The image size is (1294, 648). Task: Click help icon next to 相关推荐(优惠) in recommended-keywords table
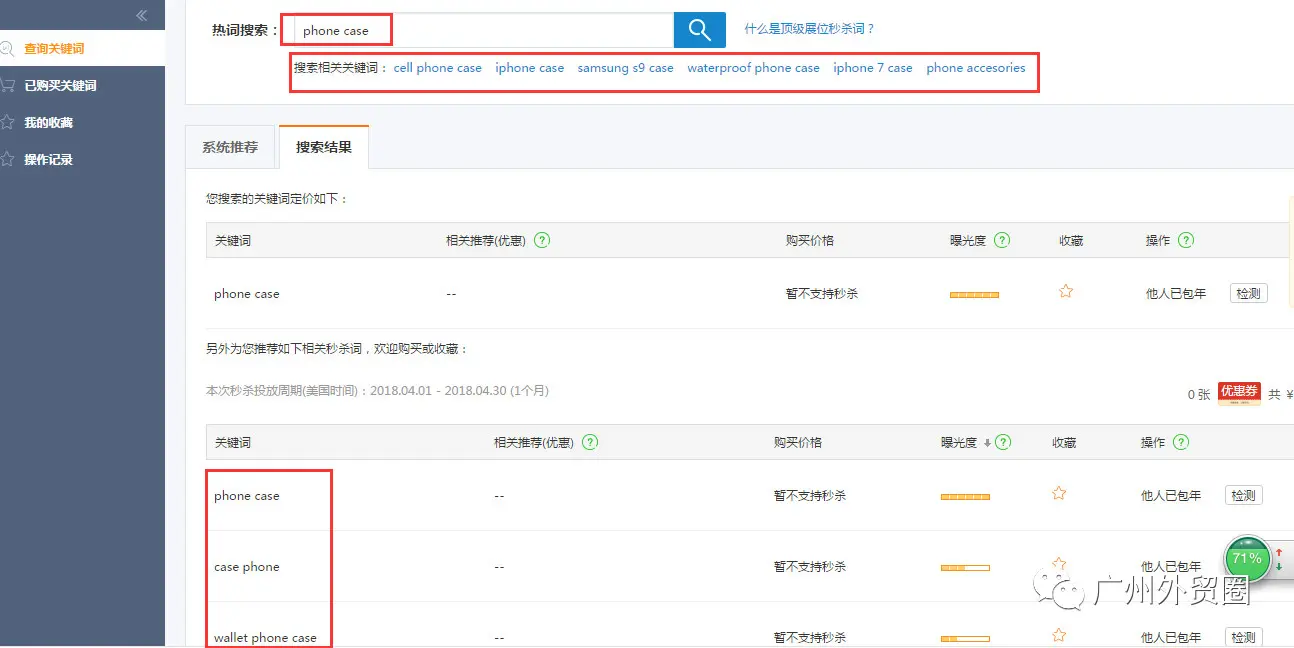point(590,442)
